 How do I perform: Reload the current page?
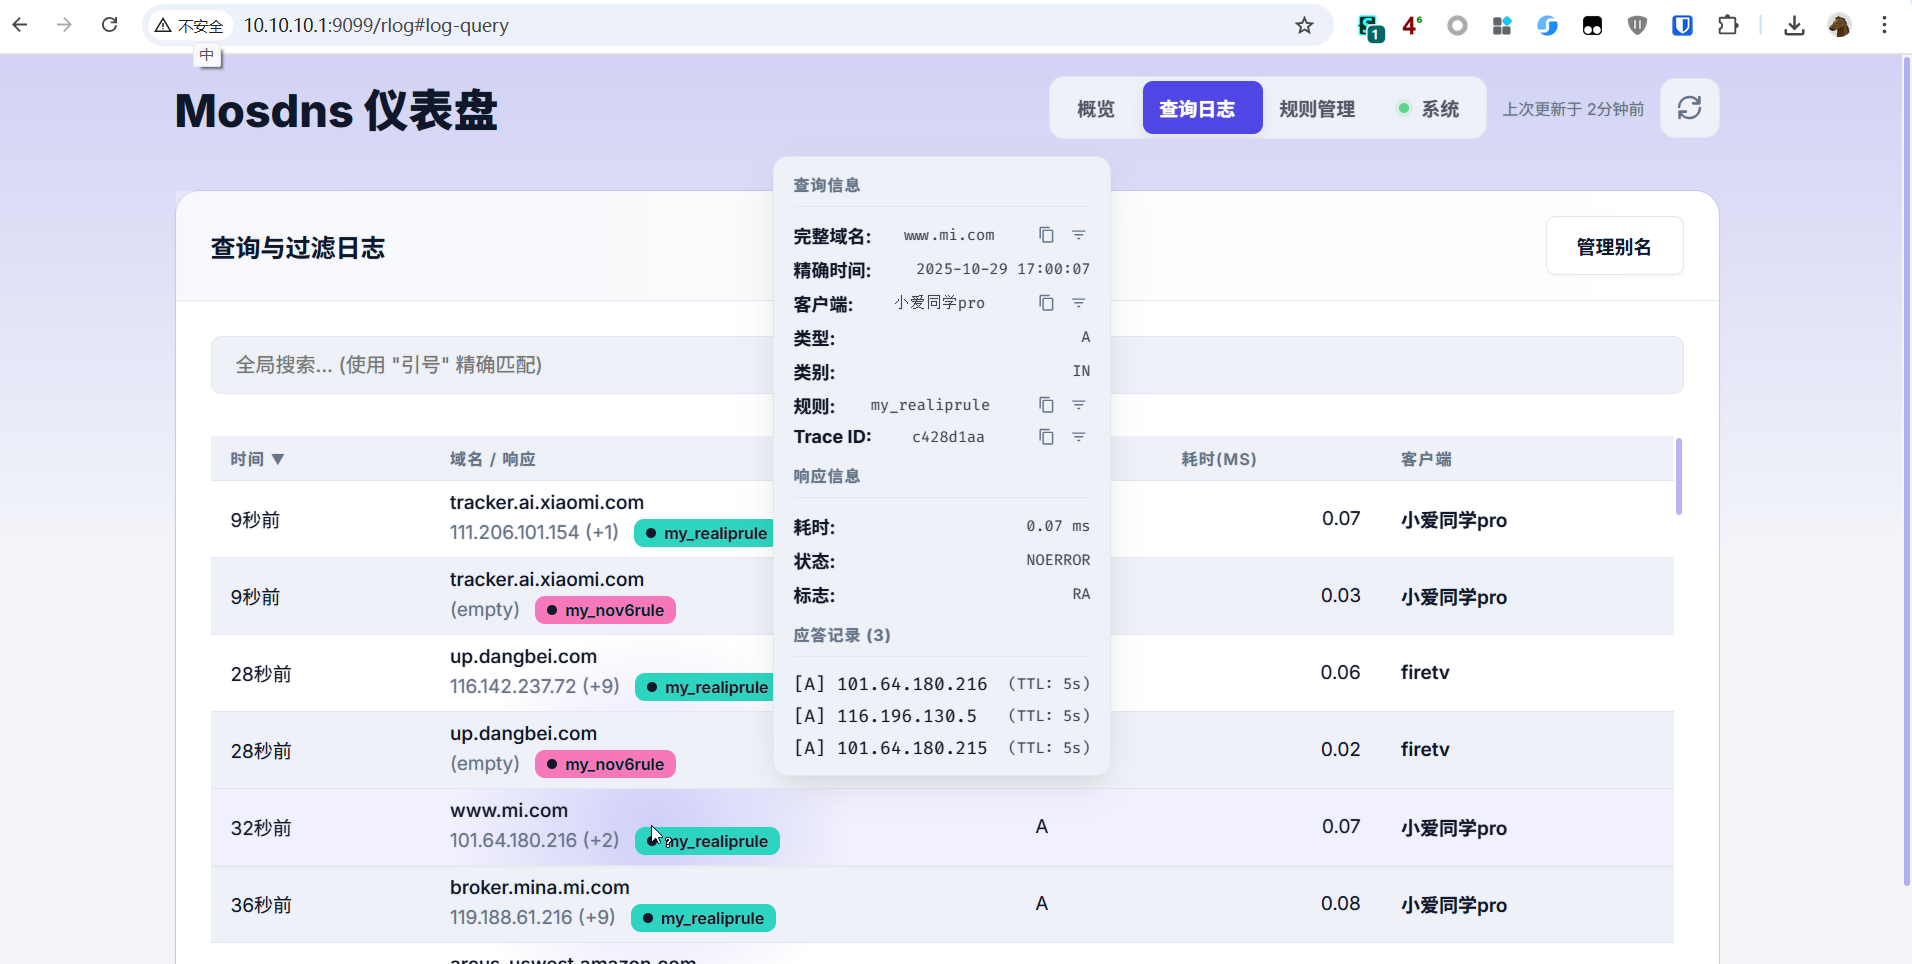[110, 25]
